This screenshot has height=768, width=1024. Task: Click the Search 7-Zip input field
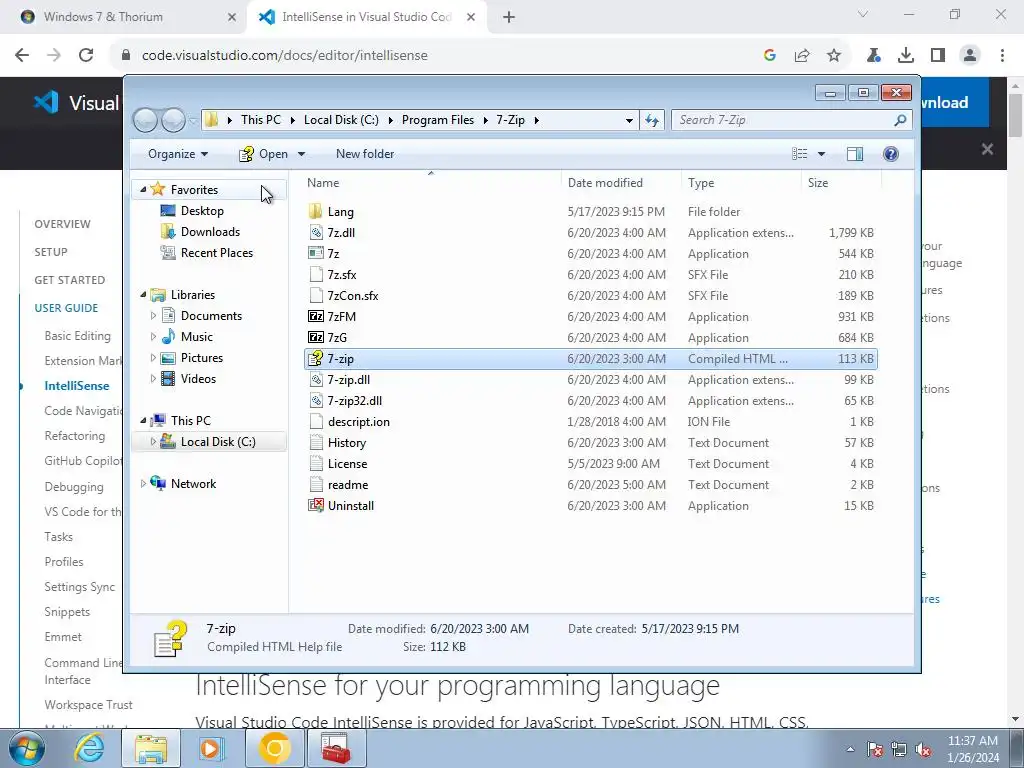tap(784, 120)
